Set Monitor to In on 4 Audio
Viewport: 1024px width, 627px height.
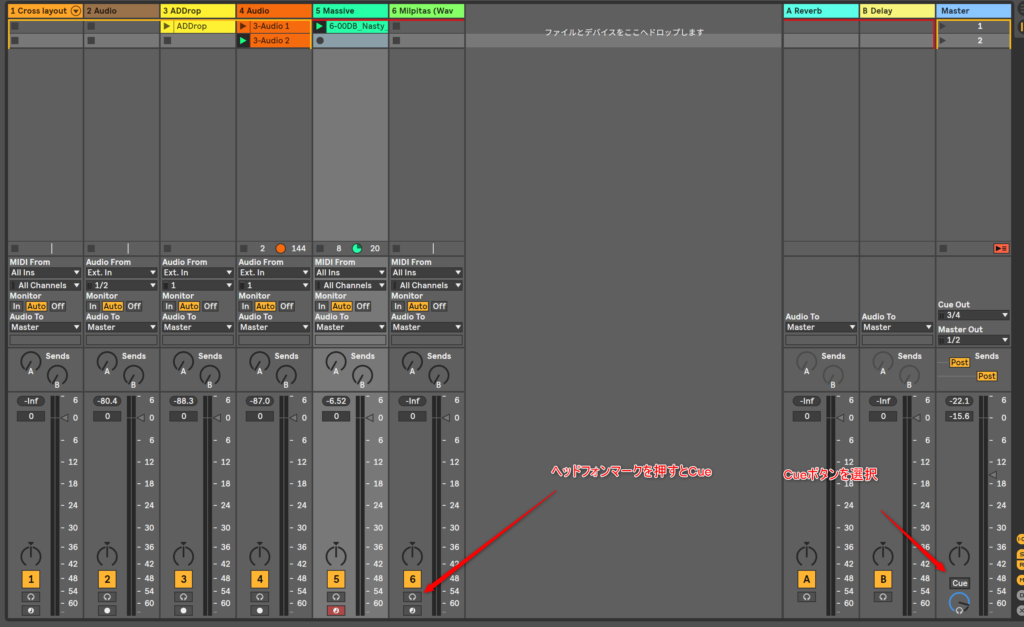point(245,306)
